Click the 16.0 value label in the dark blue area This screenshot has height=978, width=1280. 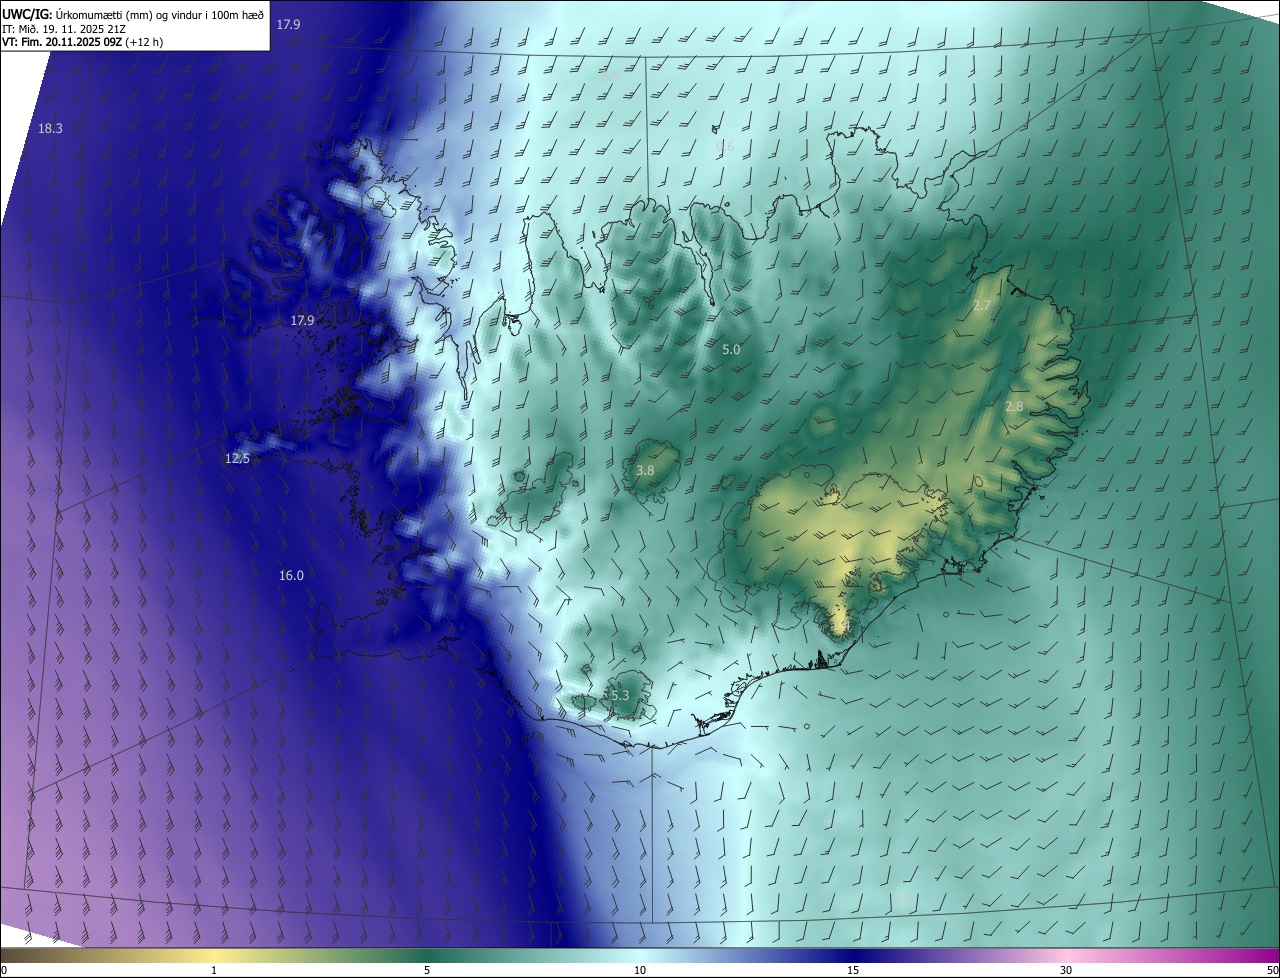point(291,575)
